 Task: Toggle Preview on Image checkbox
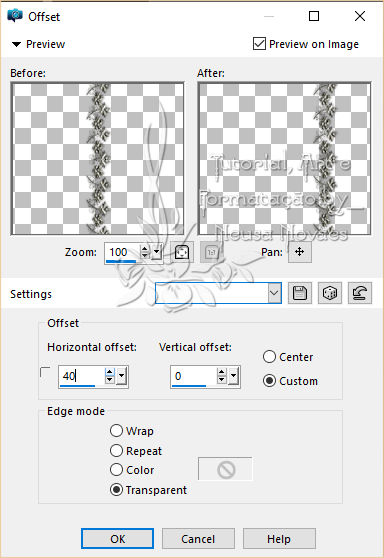pyautogui.click(x=259, y=44)
